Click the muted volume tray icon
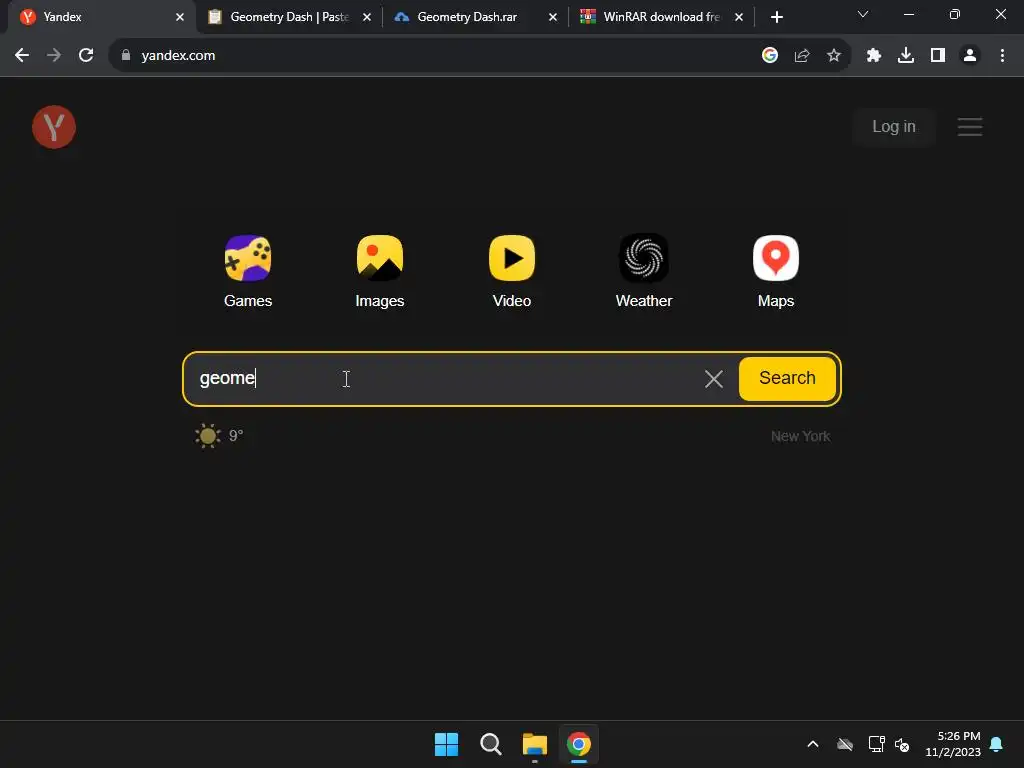The image size is (1024, 768). point(902,744)
